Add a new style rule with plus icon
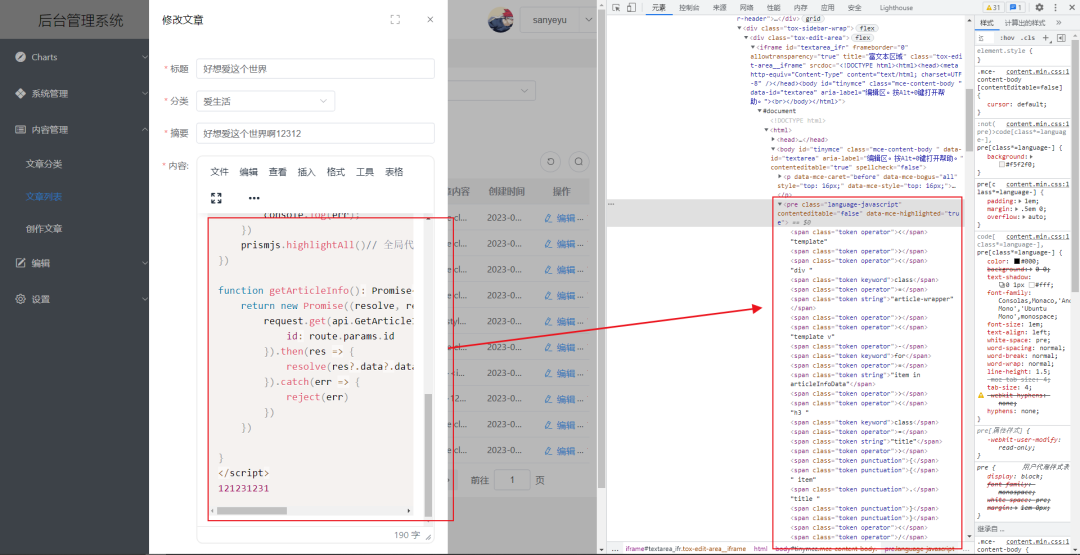The image size is (1080, 555). click(1046, 37)
